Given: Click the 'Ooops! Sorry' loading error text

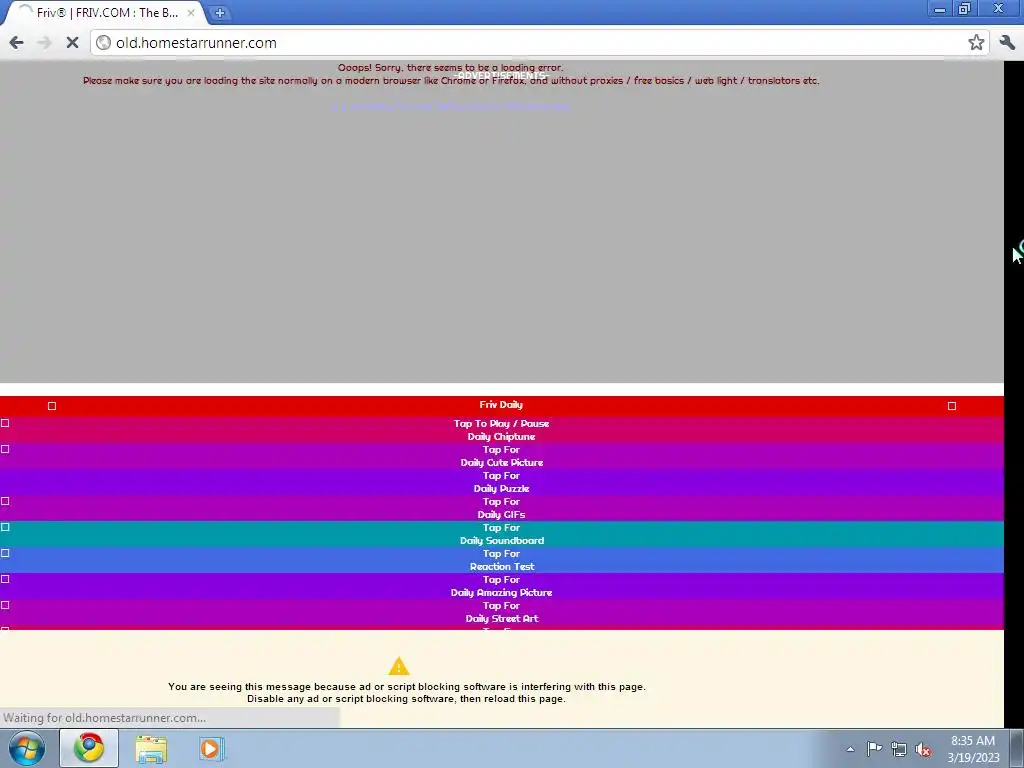Looking at the screenshot, I should pos(451,68).
